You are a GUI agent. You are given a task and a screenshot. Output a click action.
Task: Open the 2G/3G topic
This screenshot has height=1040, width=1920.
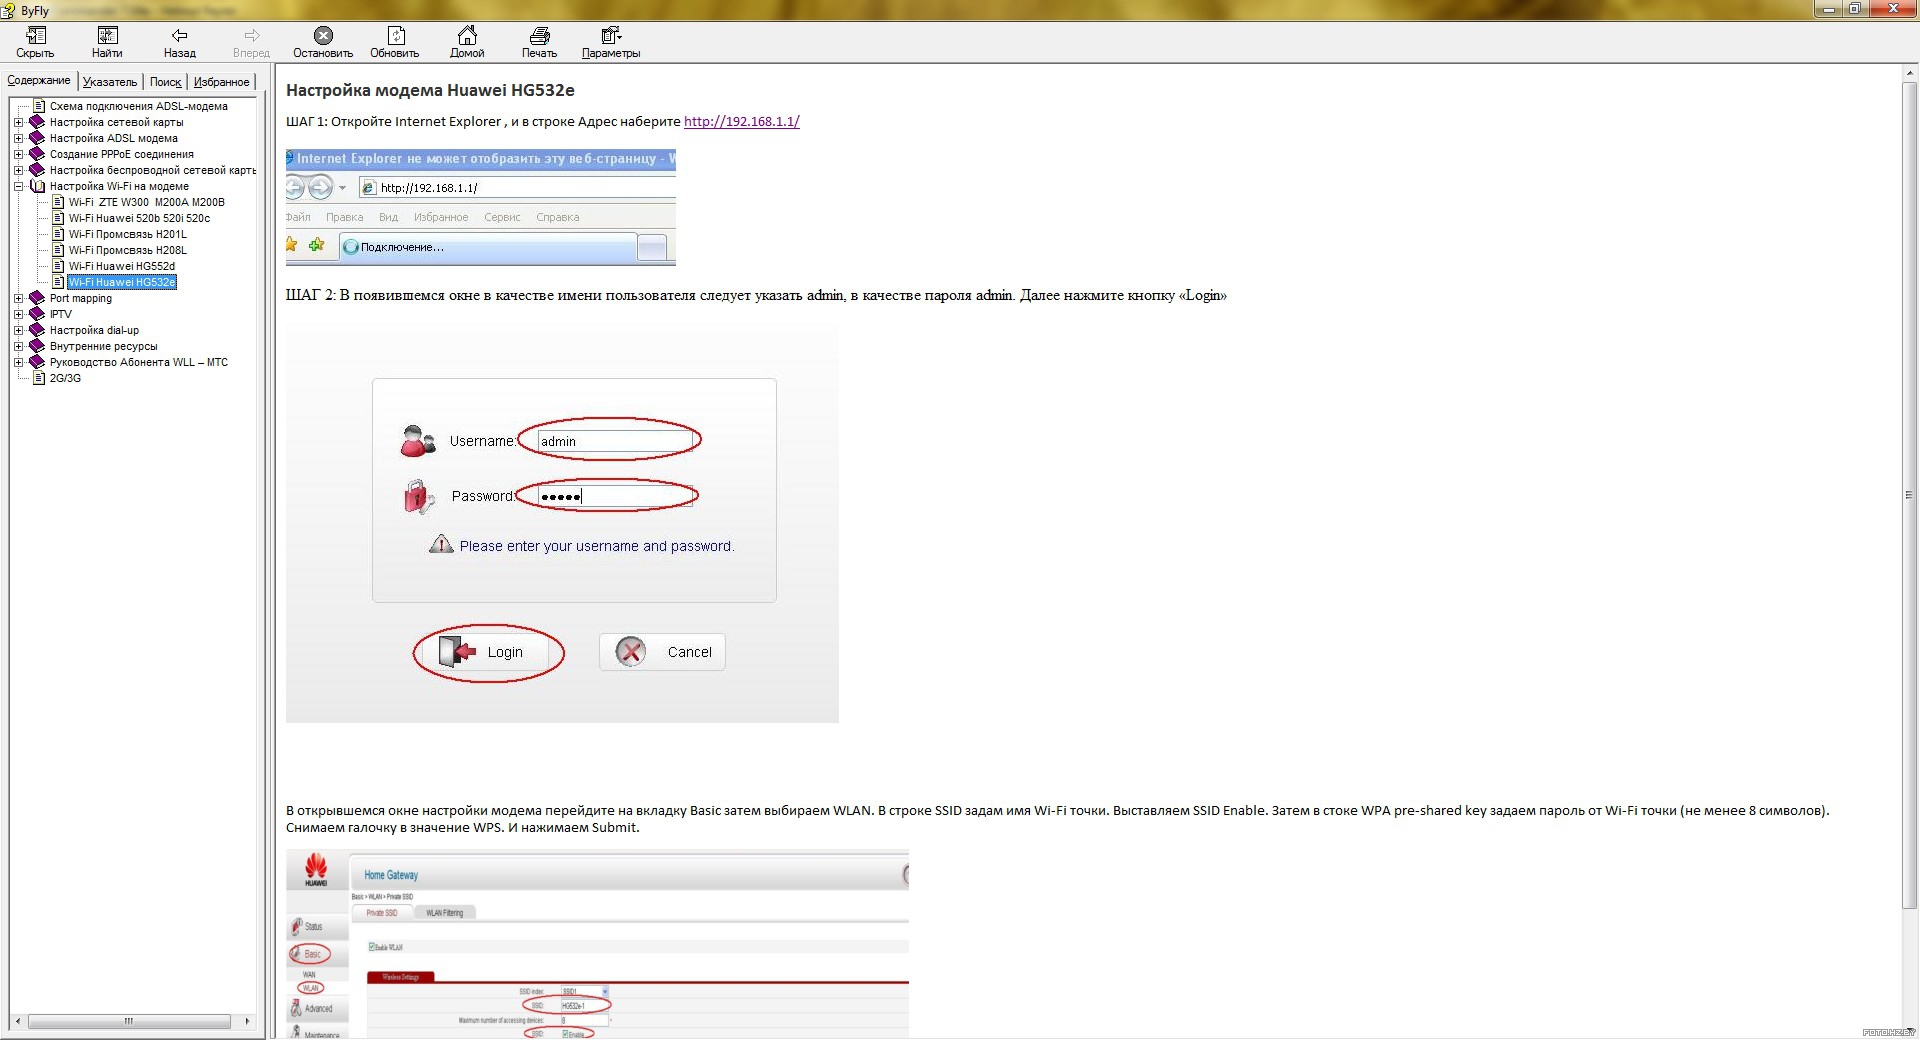65,378
